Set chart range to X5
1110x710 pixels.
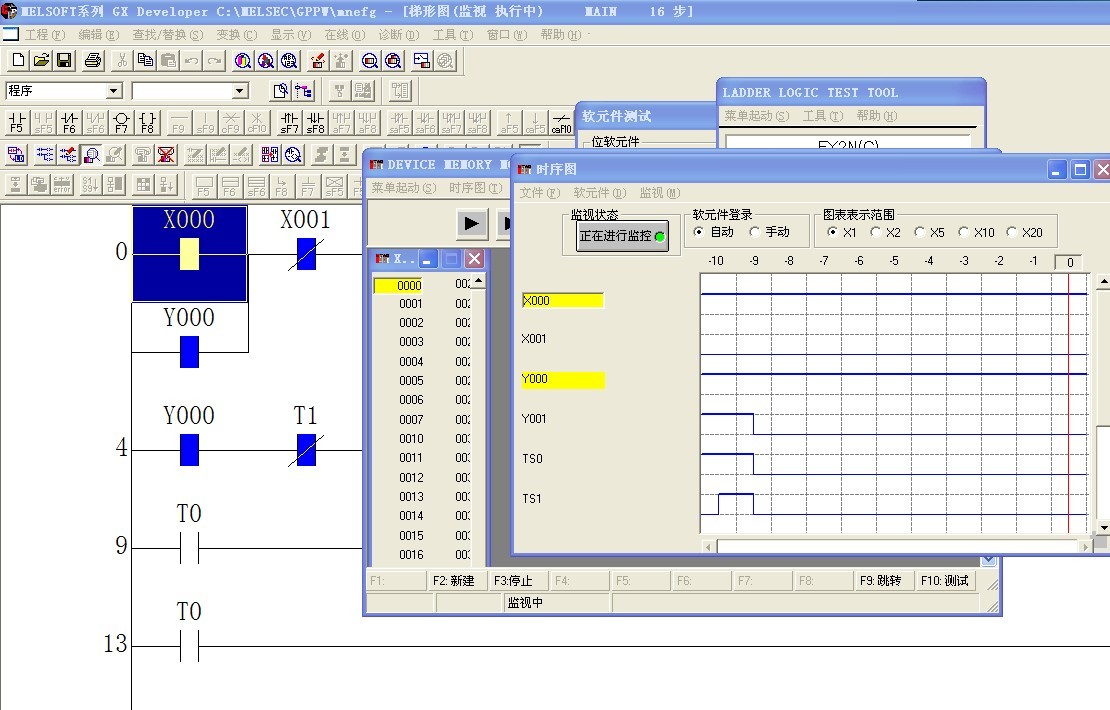click(922, 232)
